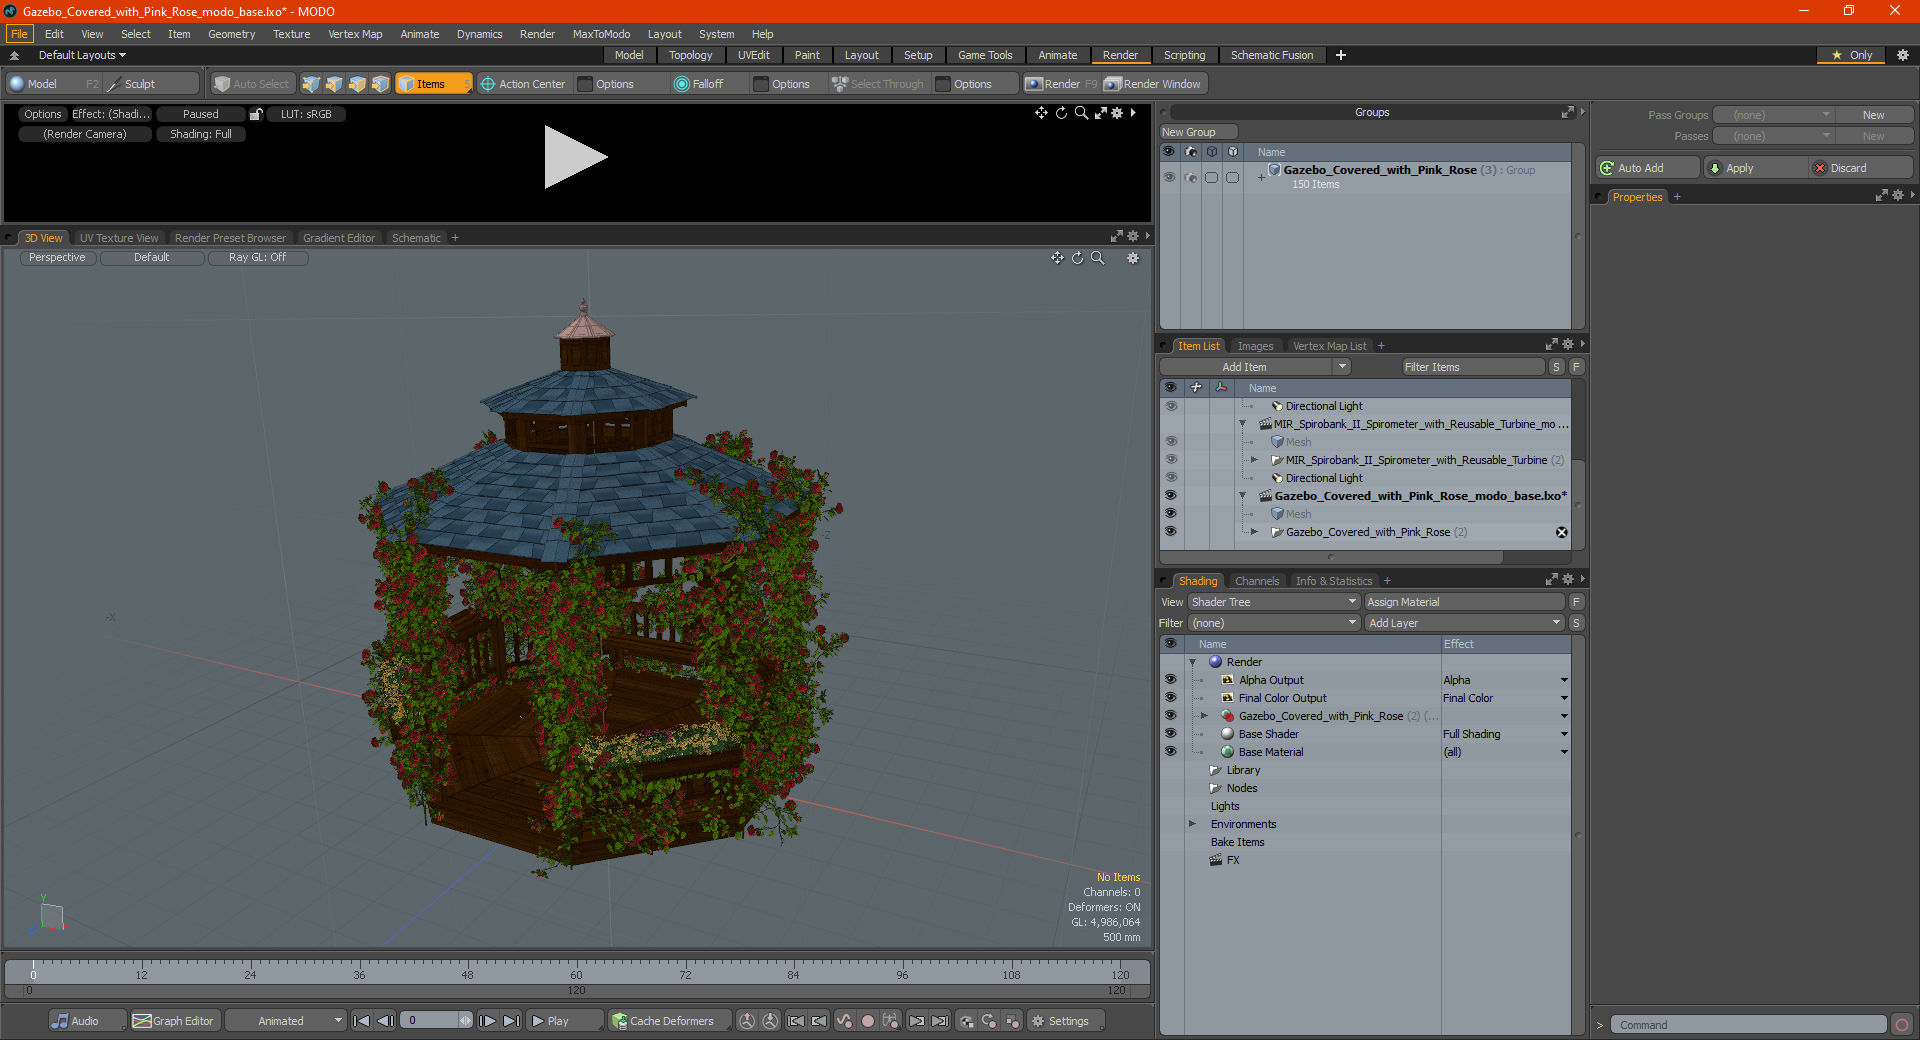Hide the Gazebo_Covered_with_Pink_Rose_modo_base.lxo scene item
Viewport: 1920px width, 1040px height.
coord(1170,496)
